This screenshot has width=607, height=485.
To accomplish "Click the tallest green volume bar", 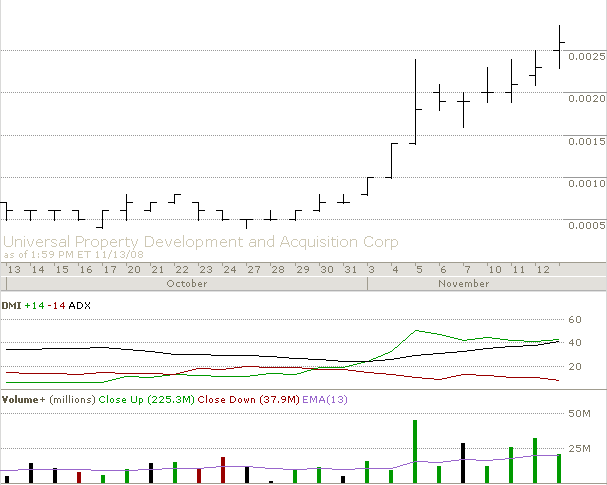I will (x=415, y=451).
